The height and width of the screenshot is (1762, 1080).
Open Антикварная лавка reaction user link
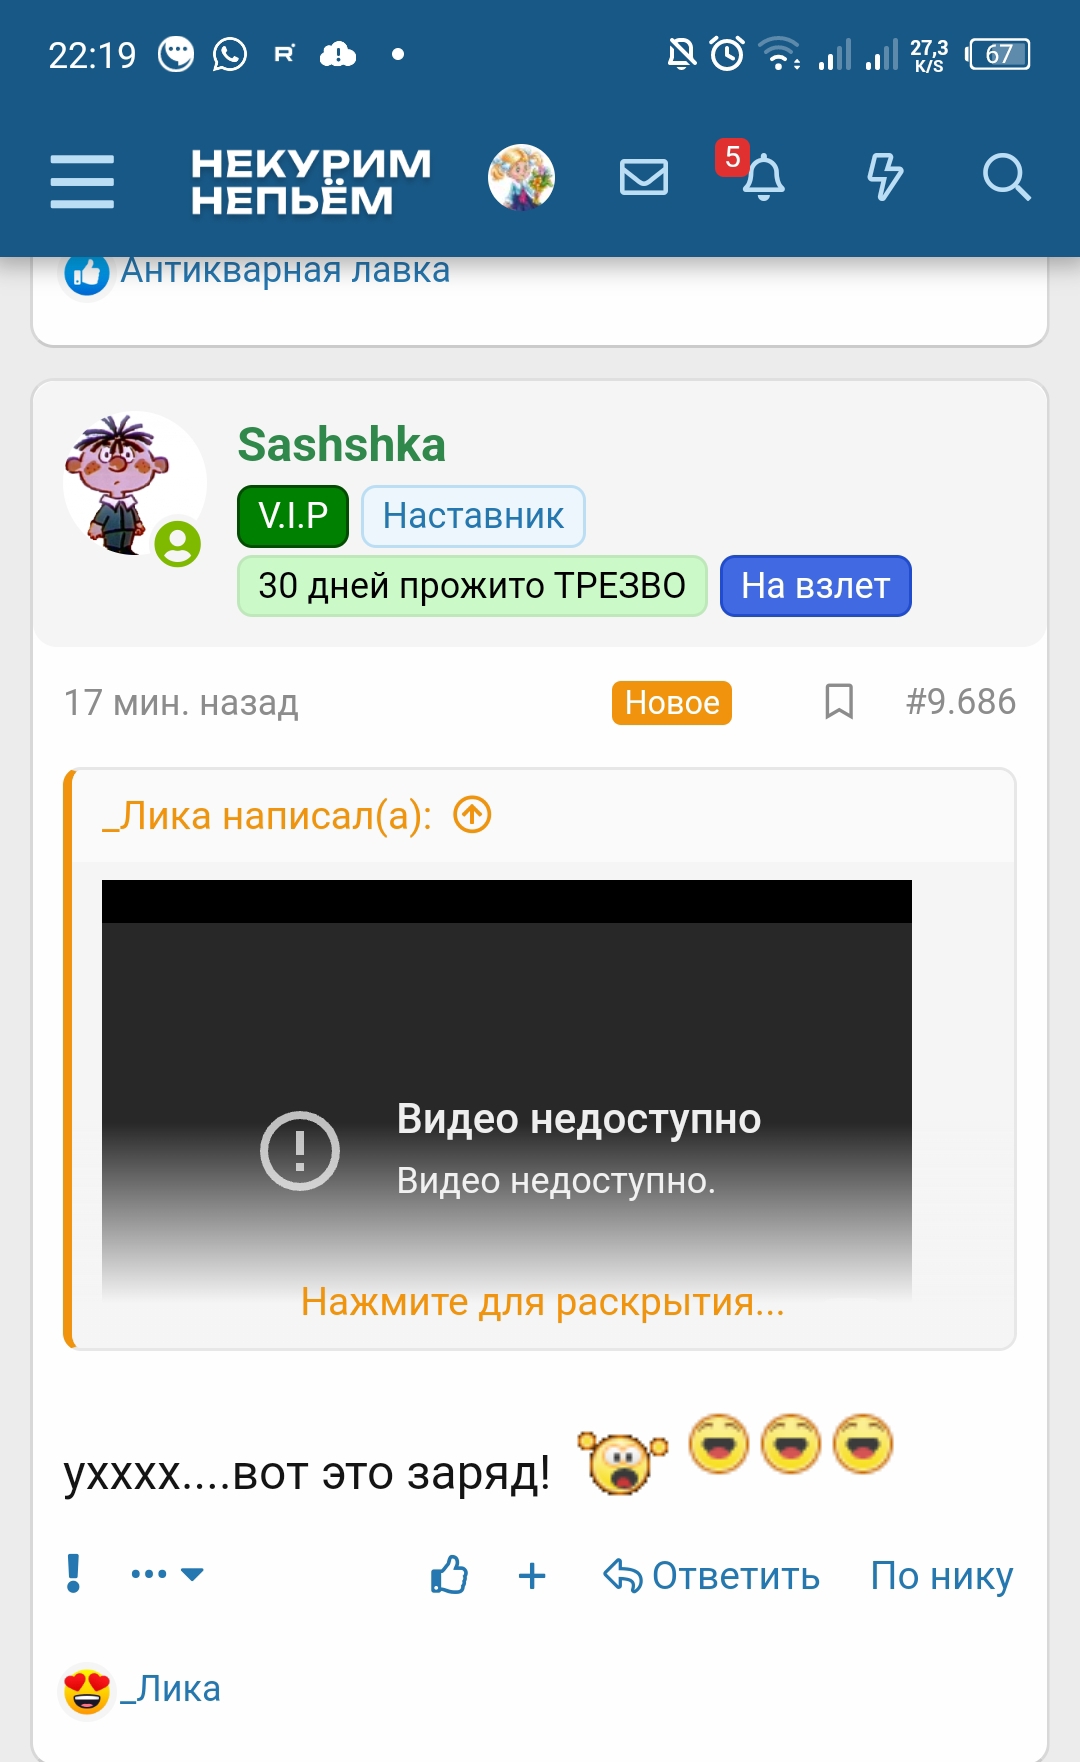coord(285,270)
